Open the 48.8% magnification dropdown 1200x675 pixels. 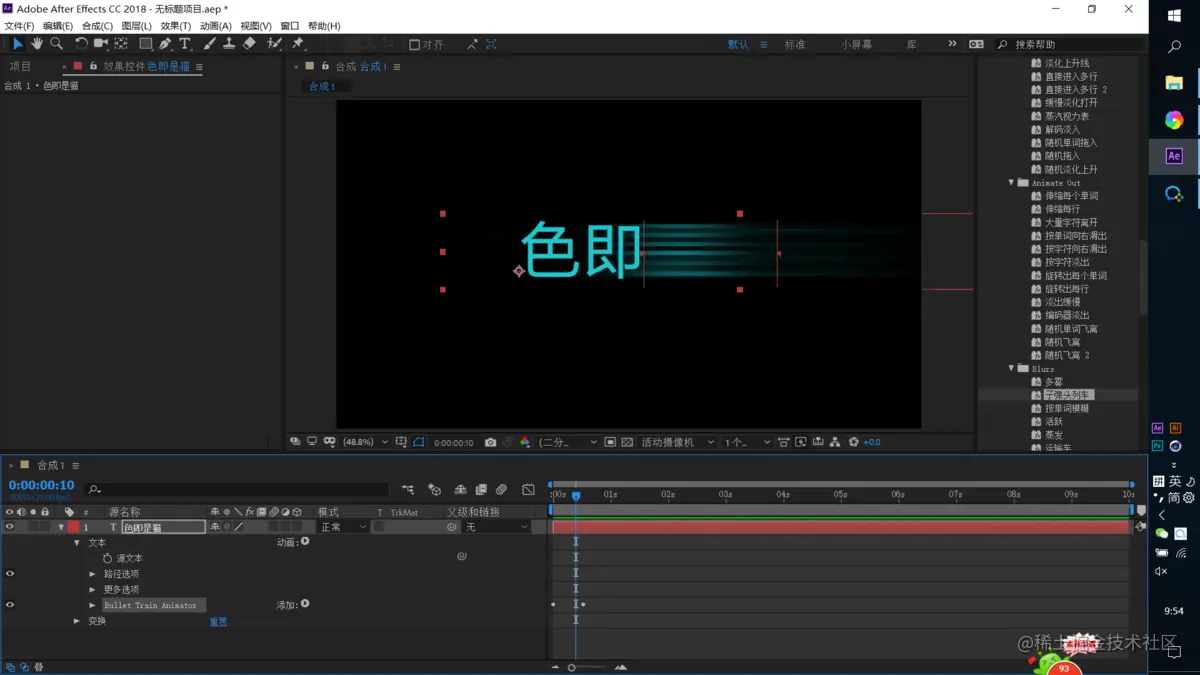click(x=366, y=442)
